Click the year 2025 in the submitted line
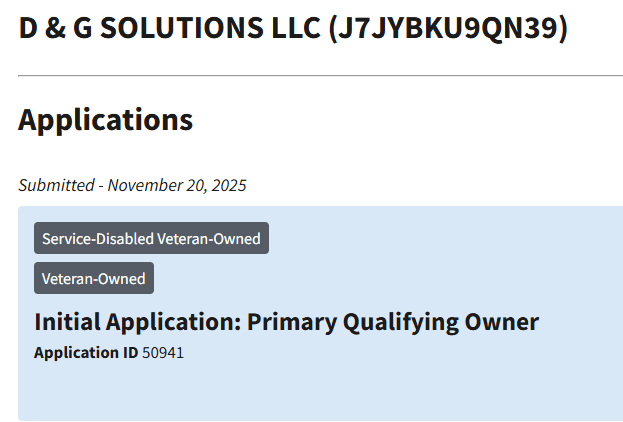Image resolution: width=623 pixels, height=422 pixels. tap(229, 186)
